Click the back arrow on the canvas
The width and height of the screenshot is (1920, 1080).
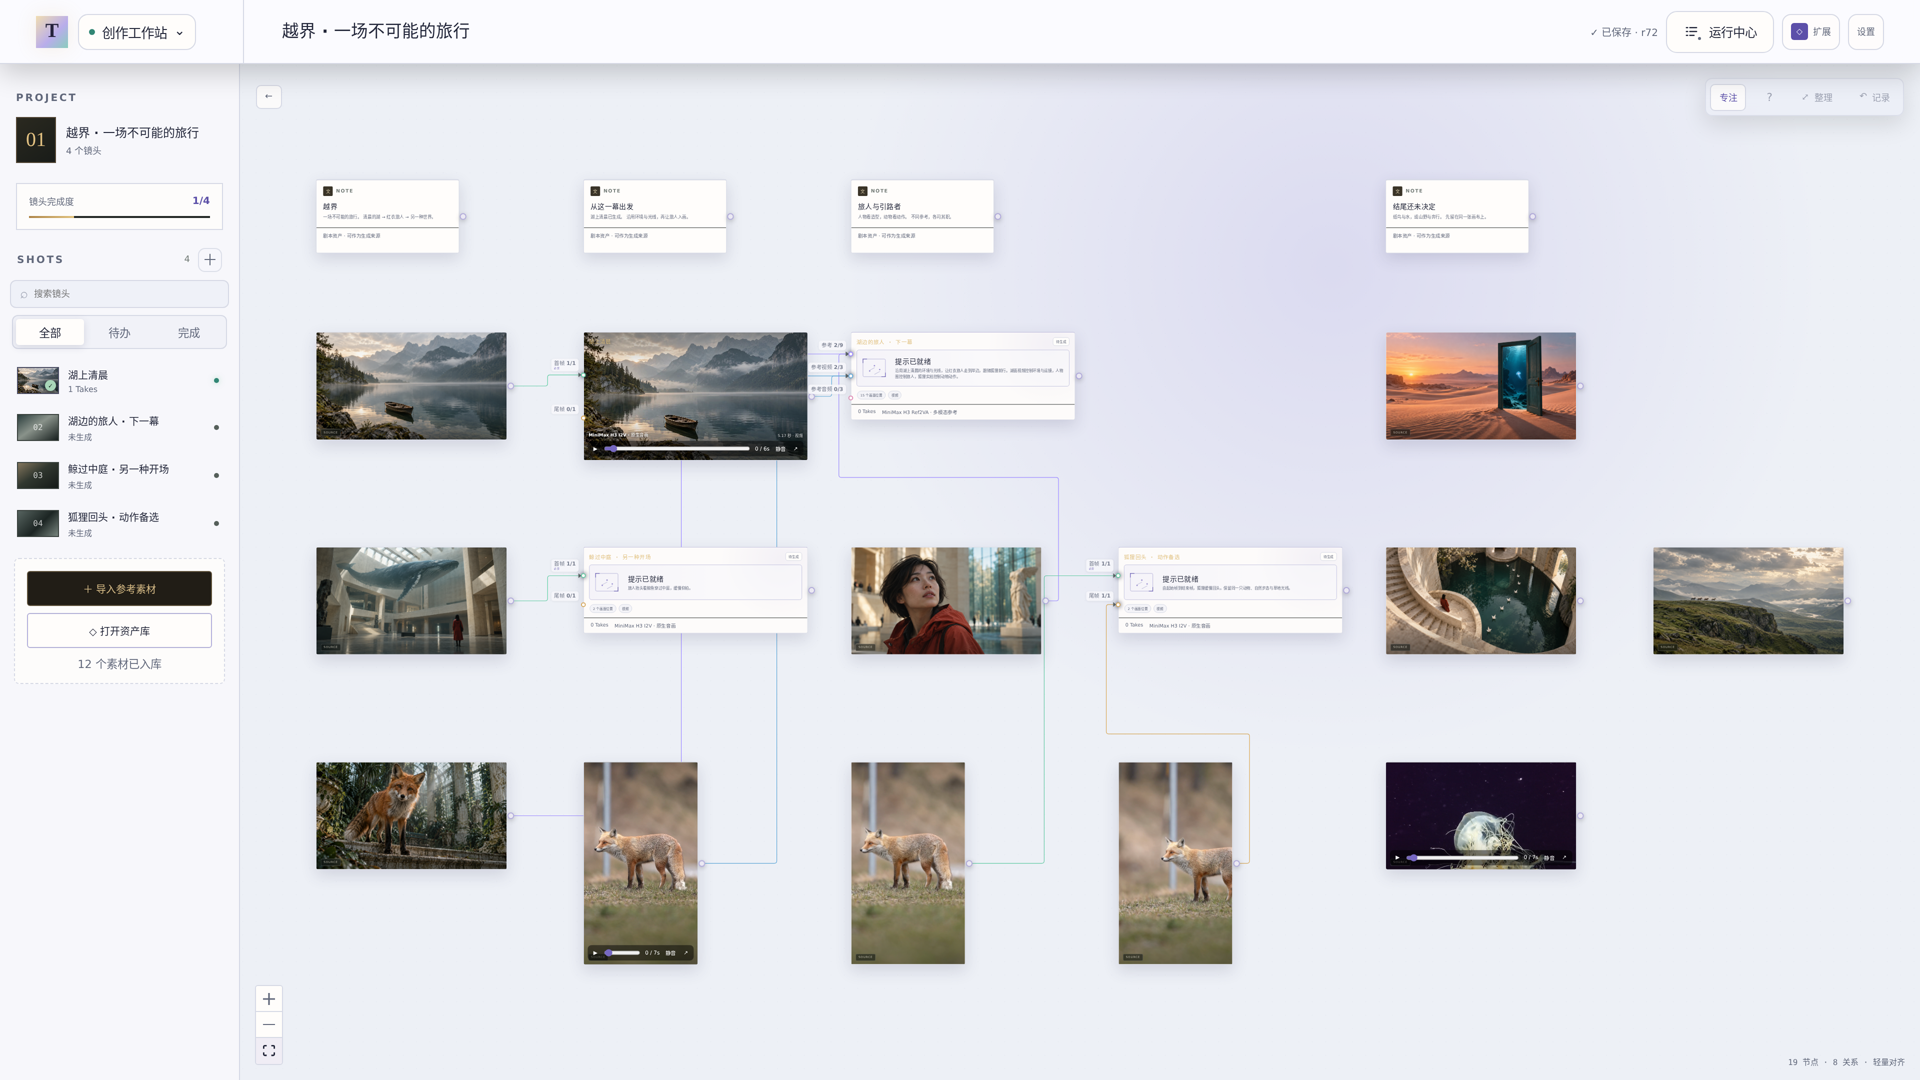pos(269,96)
